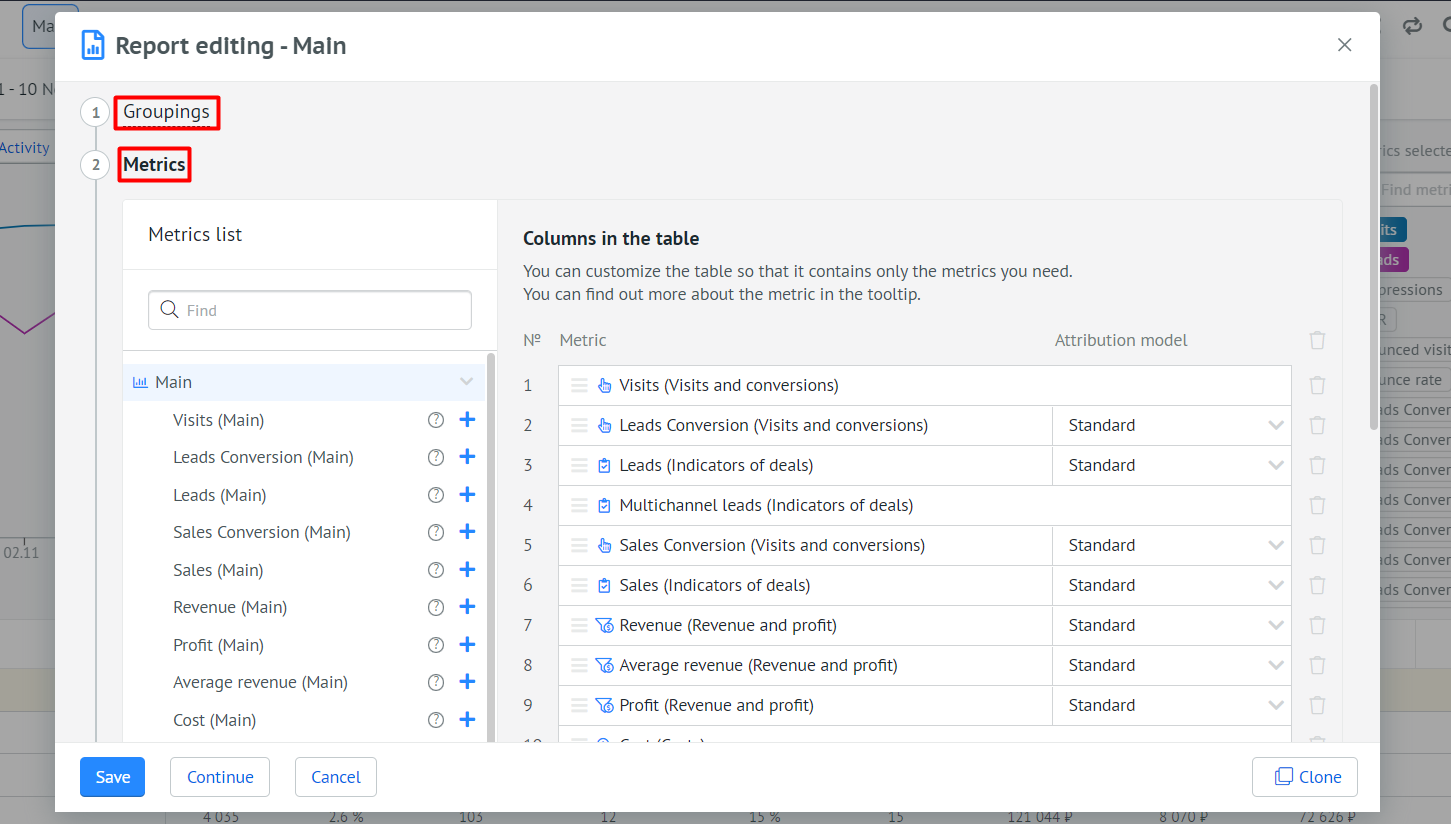Clone the report
This screenshot has width=1451, height=824.
point(1305,777)
